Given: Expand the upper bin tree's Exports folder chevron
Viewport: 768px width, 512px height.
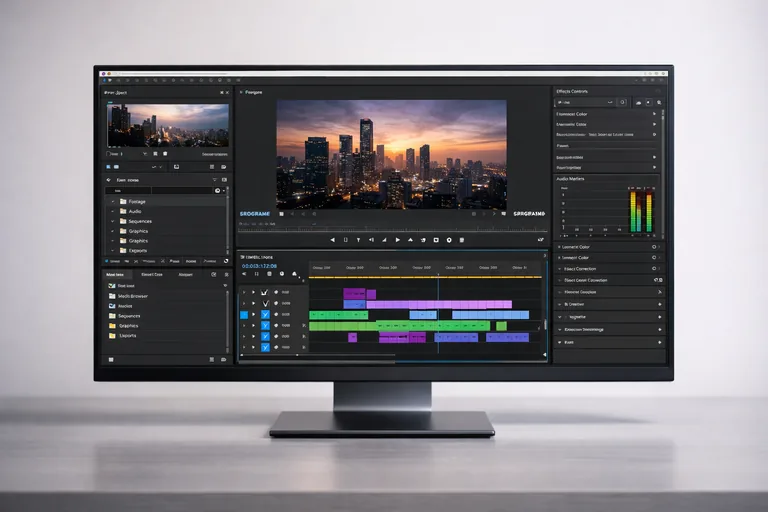Looking at the screenshot, I should click(113, 251).
